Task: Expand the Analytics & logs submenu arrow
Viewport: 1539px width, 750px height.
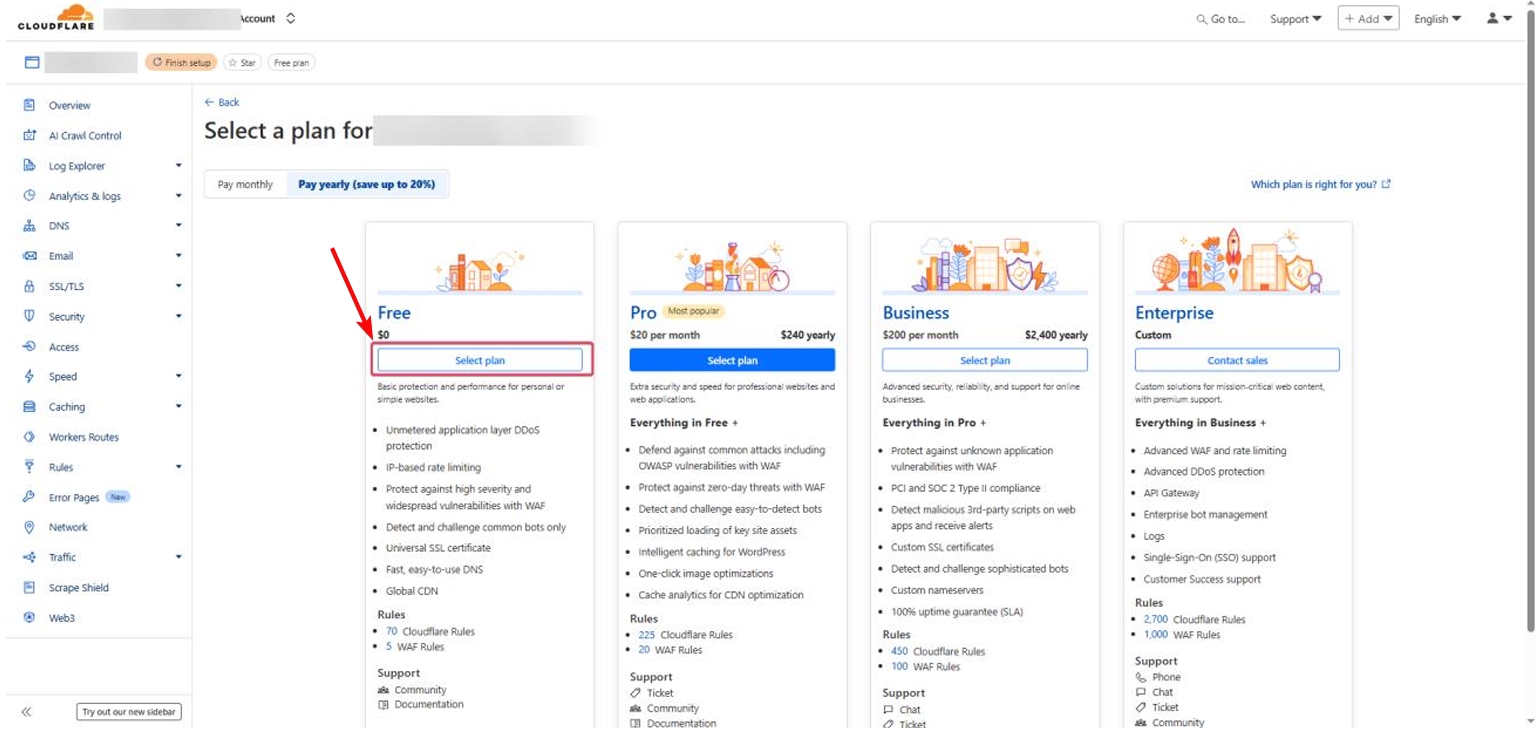Action: [x=179, y=196]
